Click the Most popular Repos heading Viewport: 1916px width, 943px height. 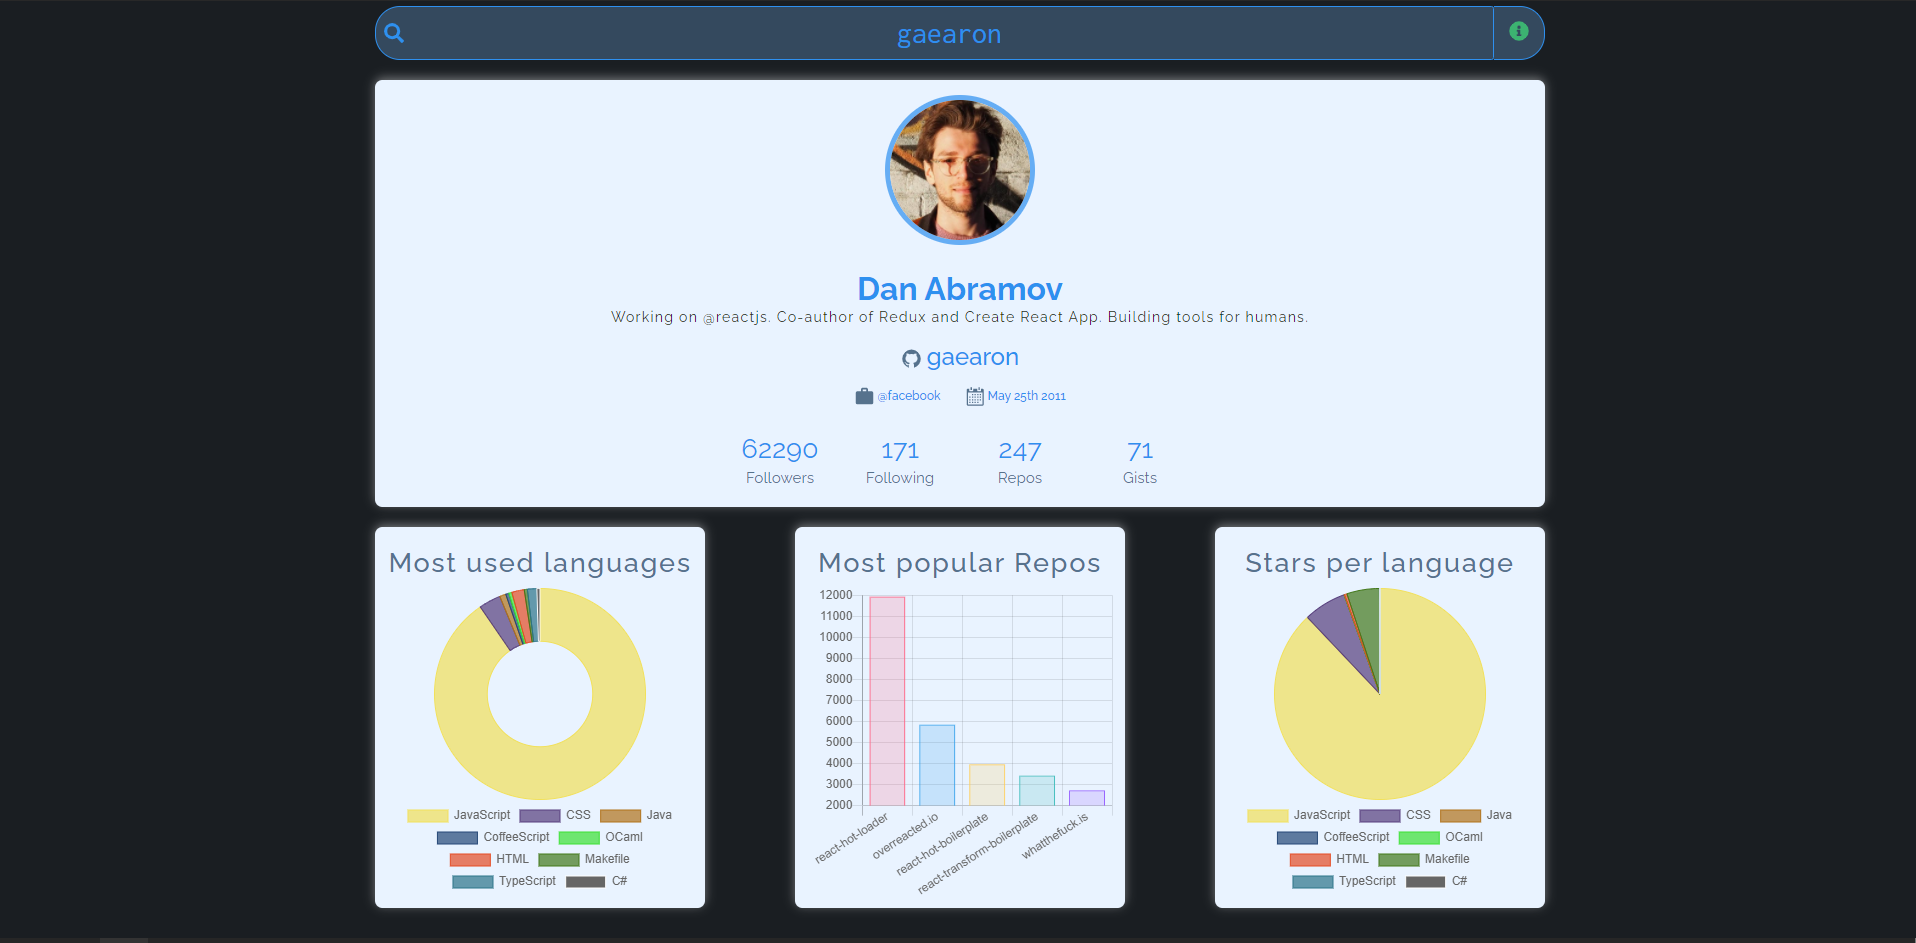tap(960, 563)
